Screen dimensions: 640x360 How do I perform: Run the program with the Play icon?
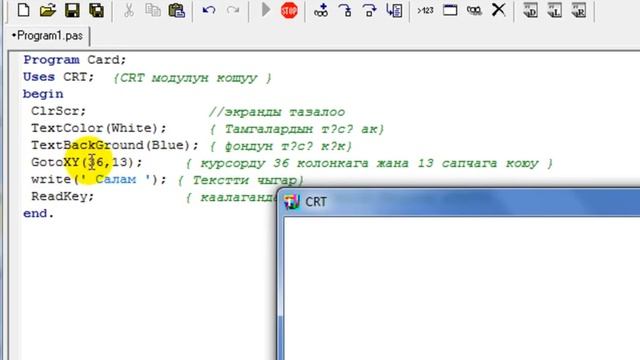[266, 10]
